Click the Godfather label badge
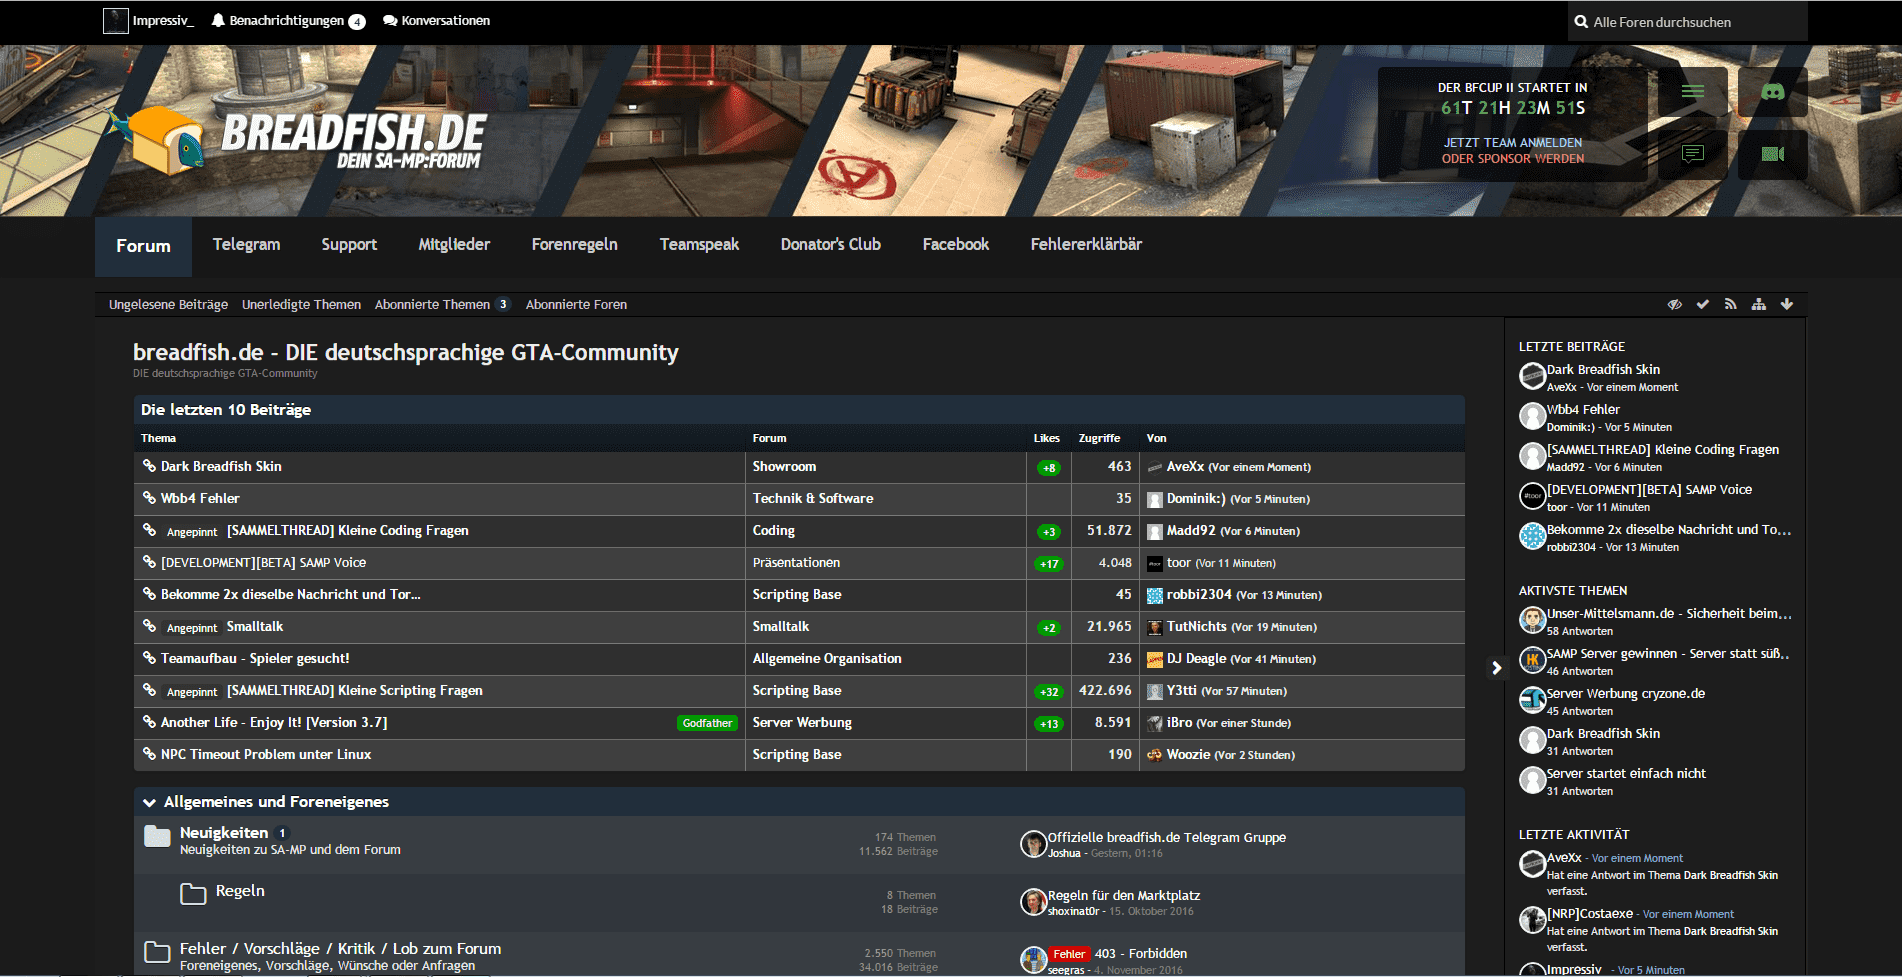 click(707, 723)
